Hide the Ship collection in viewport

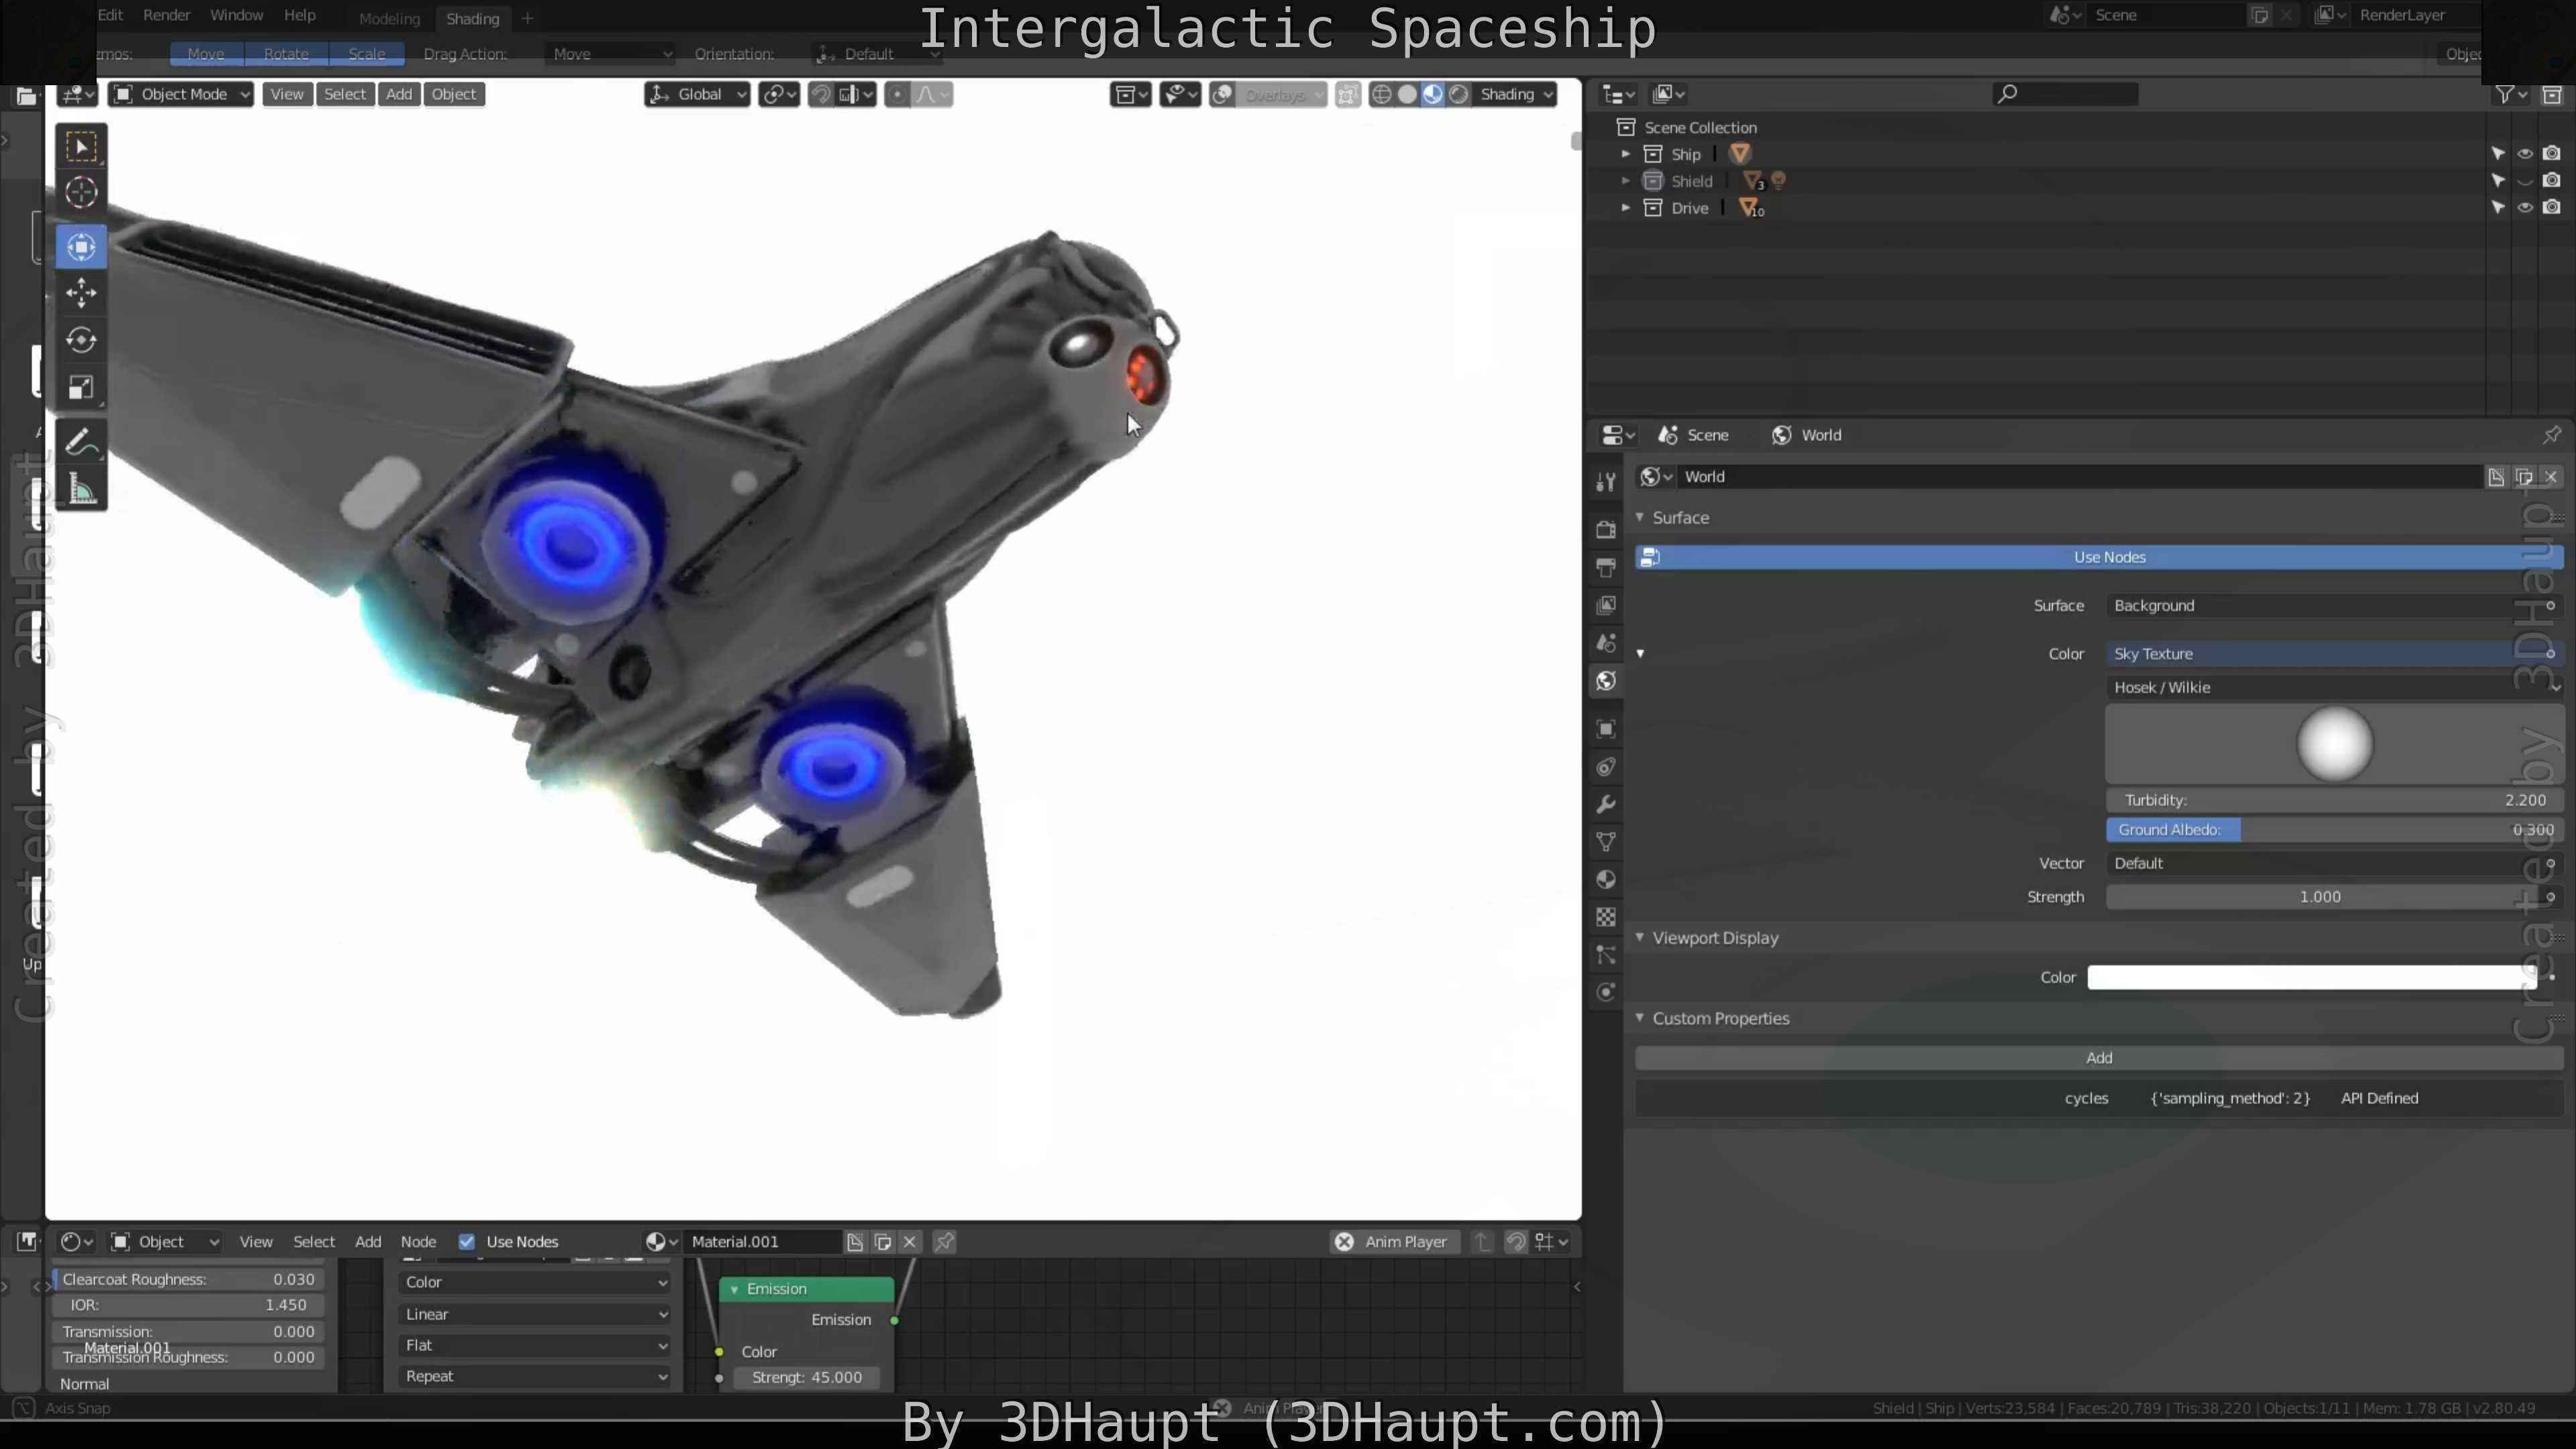click(2524, 154)
